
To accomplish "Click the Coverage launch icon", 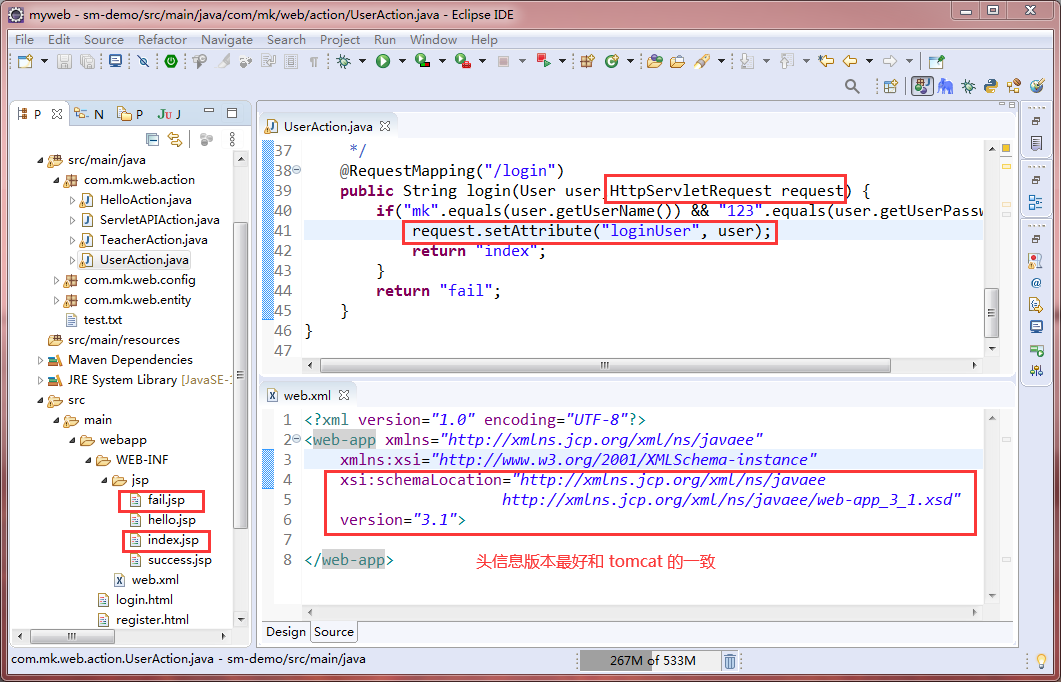I will pyautogui.click(x=423, y=62).
